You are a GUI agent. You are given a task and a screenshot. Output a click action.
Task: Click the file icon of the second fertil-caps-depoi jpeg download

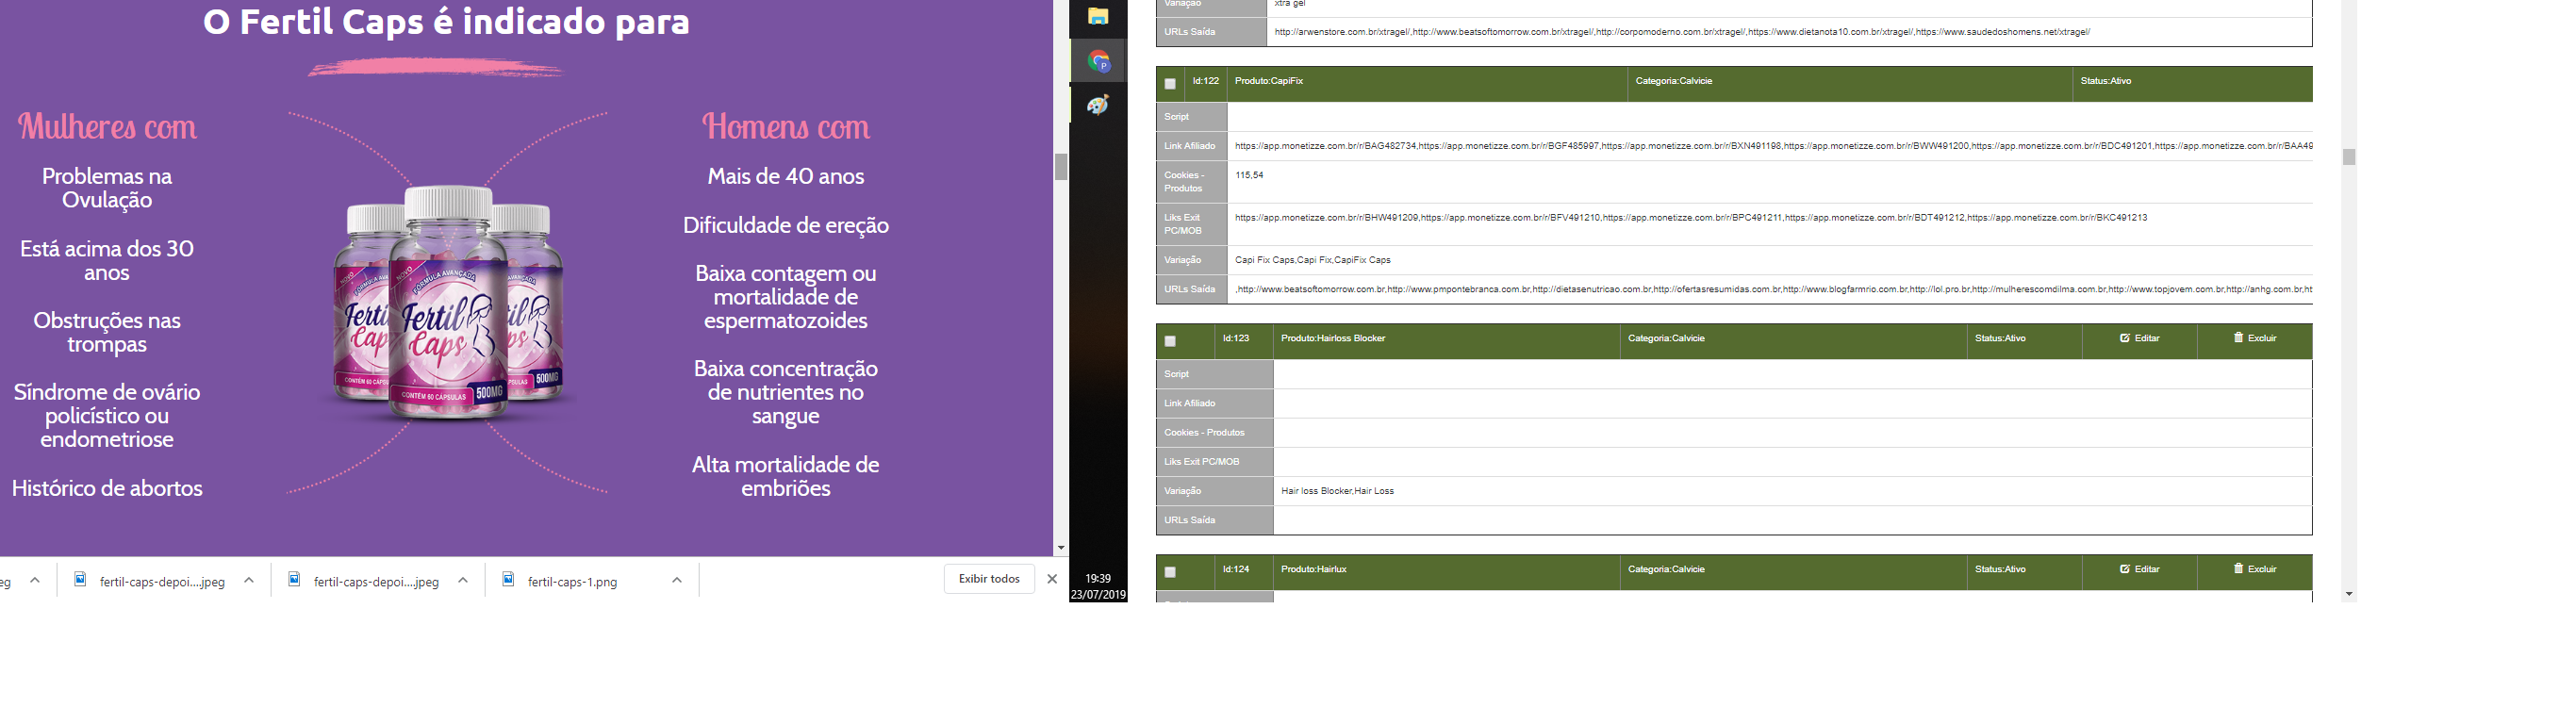pos(294,580)
